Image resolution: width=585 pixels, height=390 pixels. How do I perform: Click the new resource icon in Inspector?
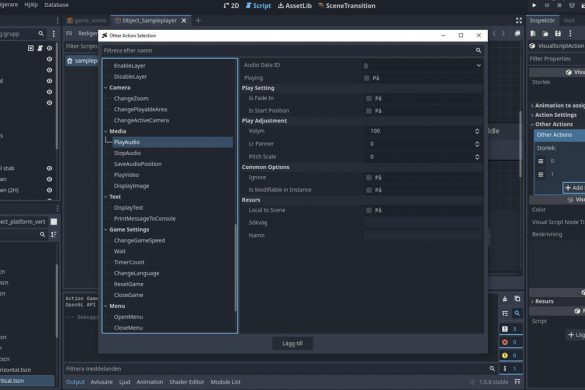pyautogui.click(x=533, y=34)
